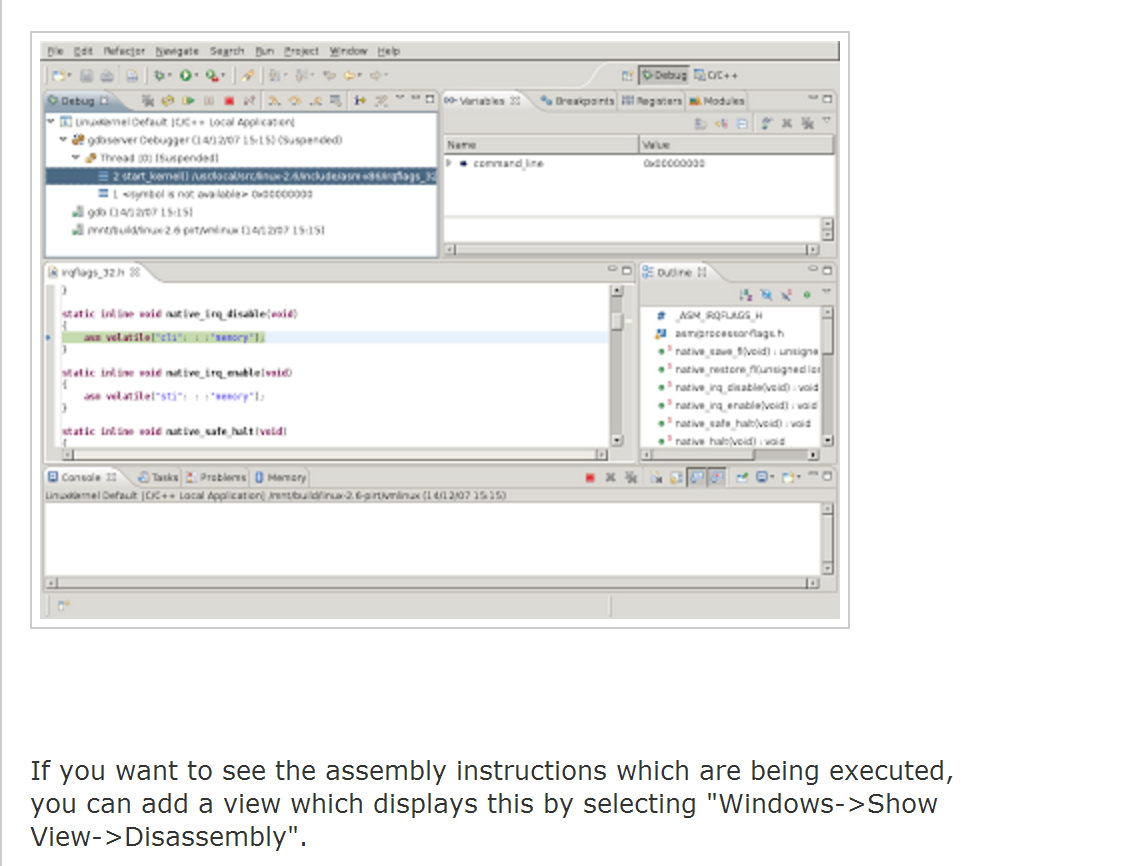
Task: Toggle scroll lock in the Console view
Action: pyautogui.click(x=676, y=478)
